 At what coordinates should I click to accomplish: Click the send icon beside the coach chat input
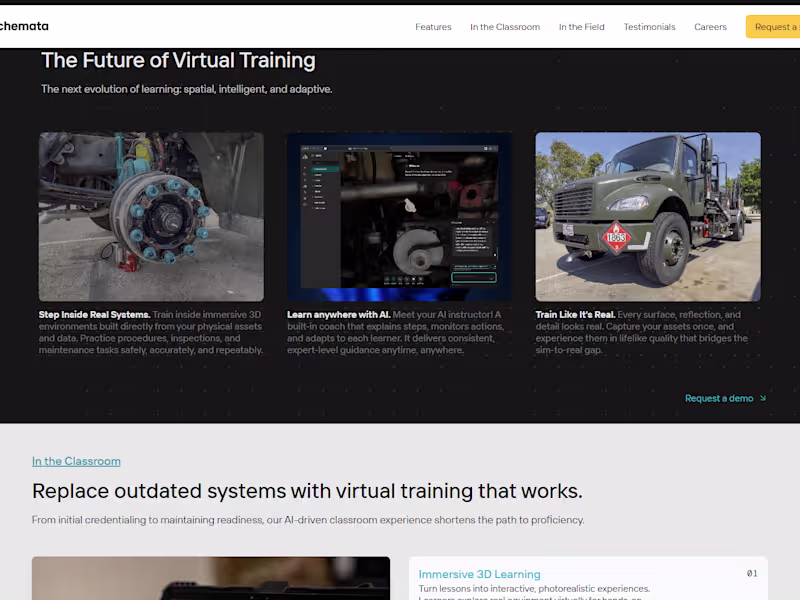(x=494, y=277)
